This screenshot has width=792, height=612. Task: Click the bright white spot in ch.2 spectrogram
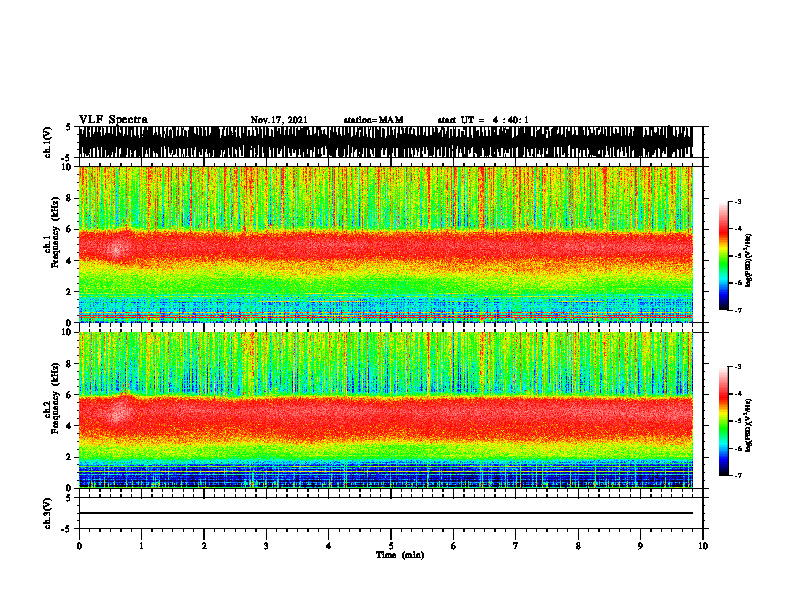pyautogui.click(x=117, y=414)
